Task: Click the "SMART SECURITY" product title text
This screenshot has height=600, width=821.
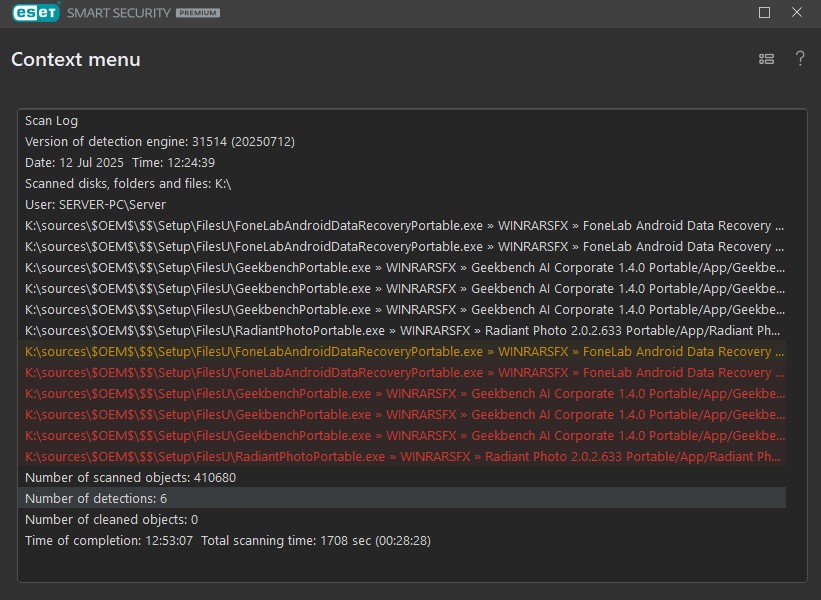Action: pyautogui.click(x=119, y=13)
